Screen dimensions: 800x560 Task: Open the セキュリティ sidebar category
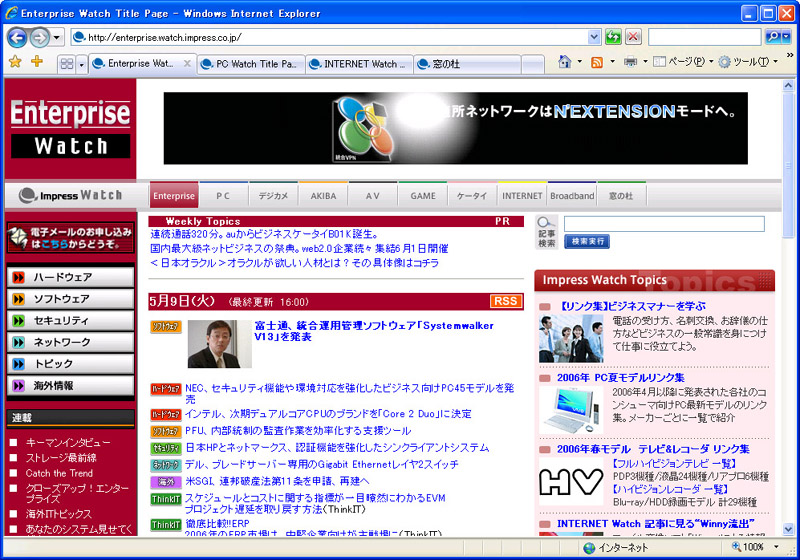(x=70, y=320)
